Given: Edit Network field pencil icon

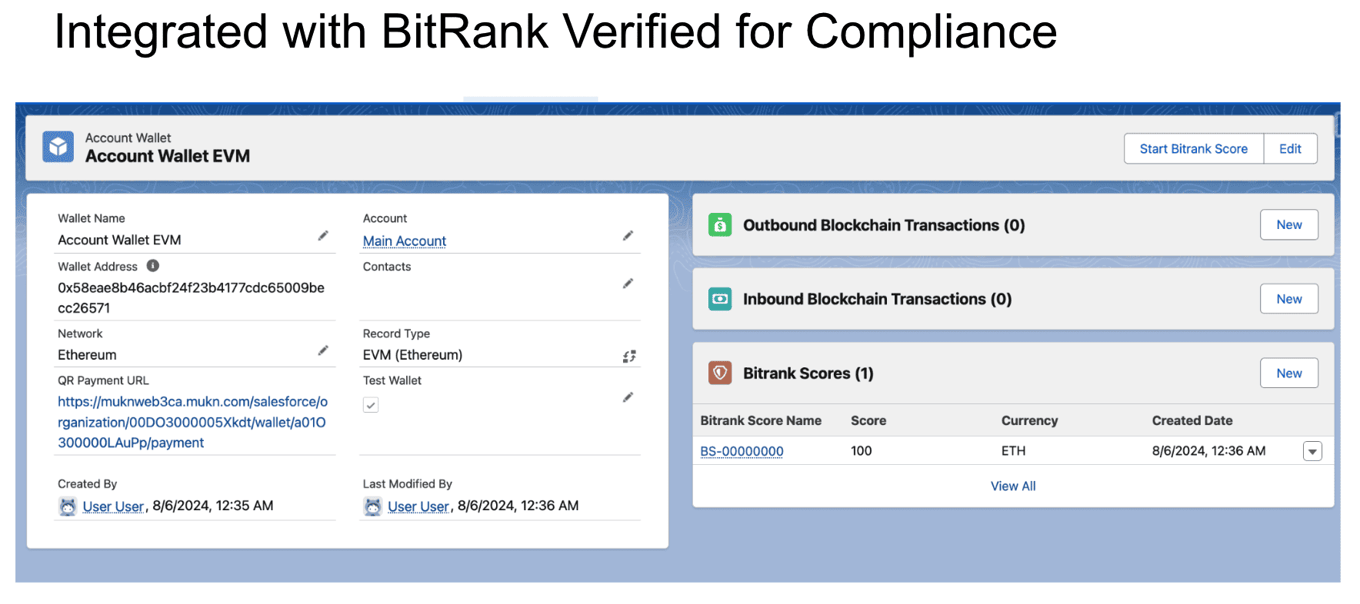Looking at the screenshot, I should click(x=323, y=351).
